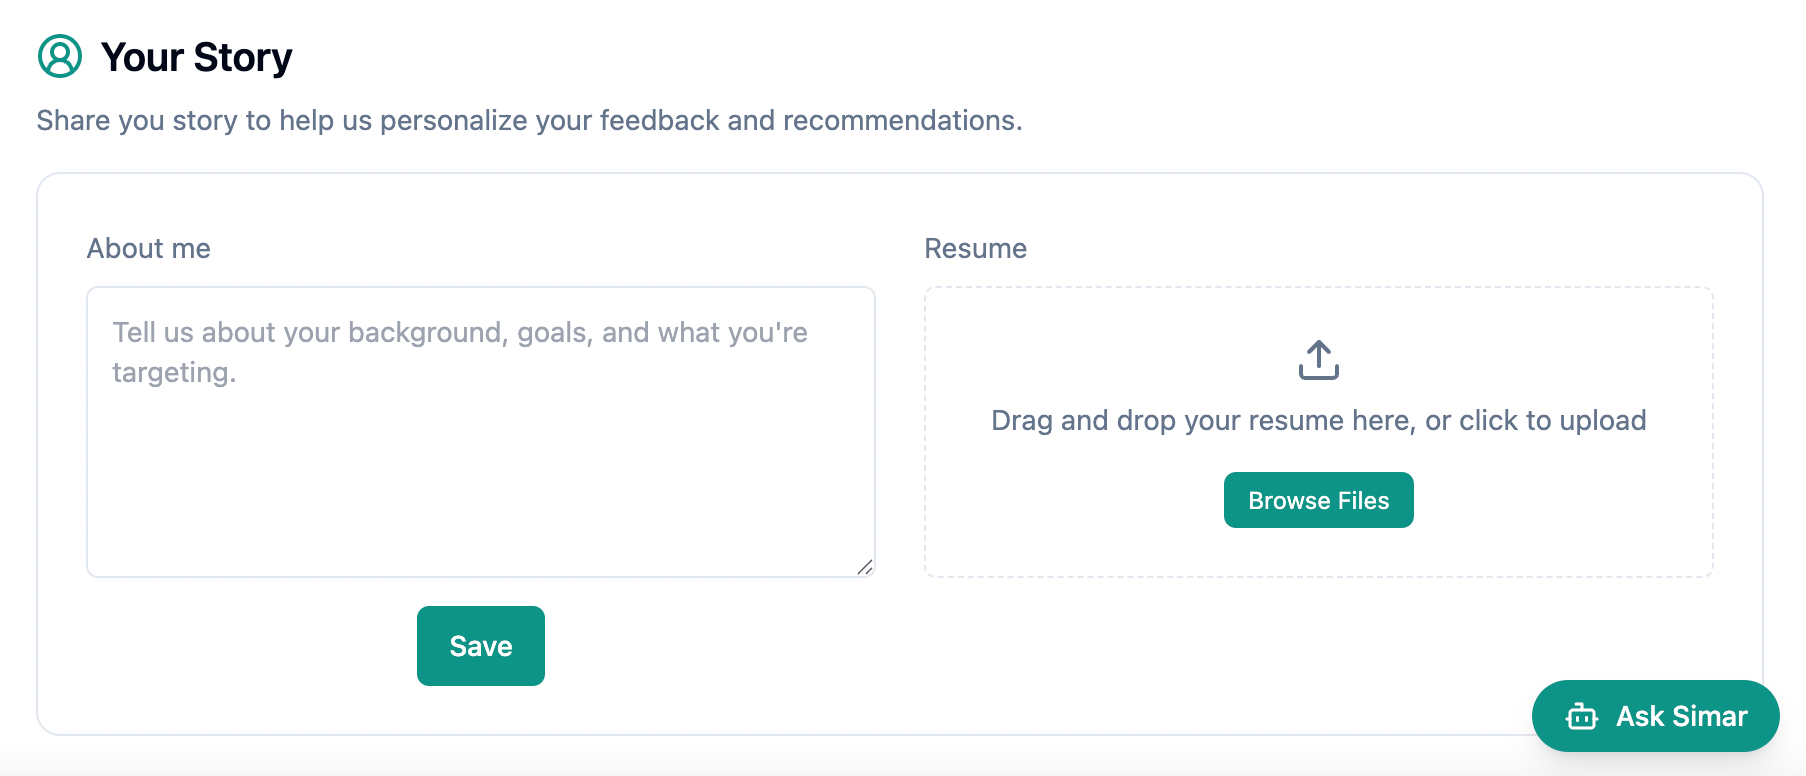Click the About me field label
Screen dimensions: 1806x776
coord(148,249)
